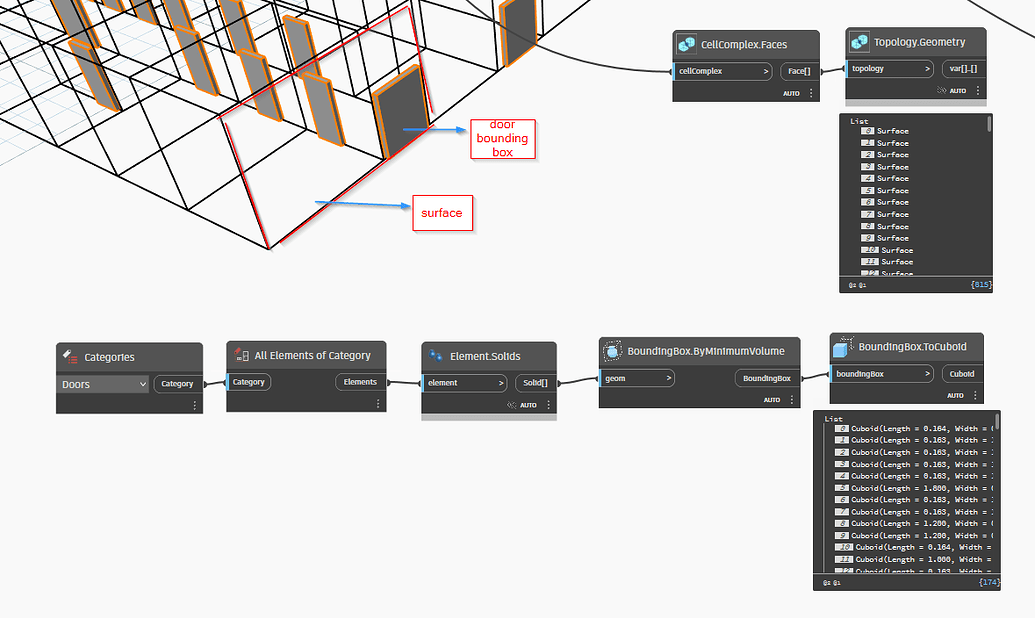Image resolution: width=1035 pixels, height=618 pixels.
Task: Open the CellComplex.Faces three-dot menu
Action: (810, 92)
